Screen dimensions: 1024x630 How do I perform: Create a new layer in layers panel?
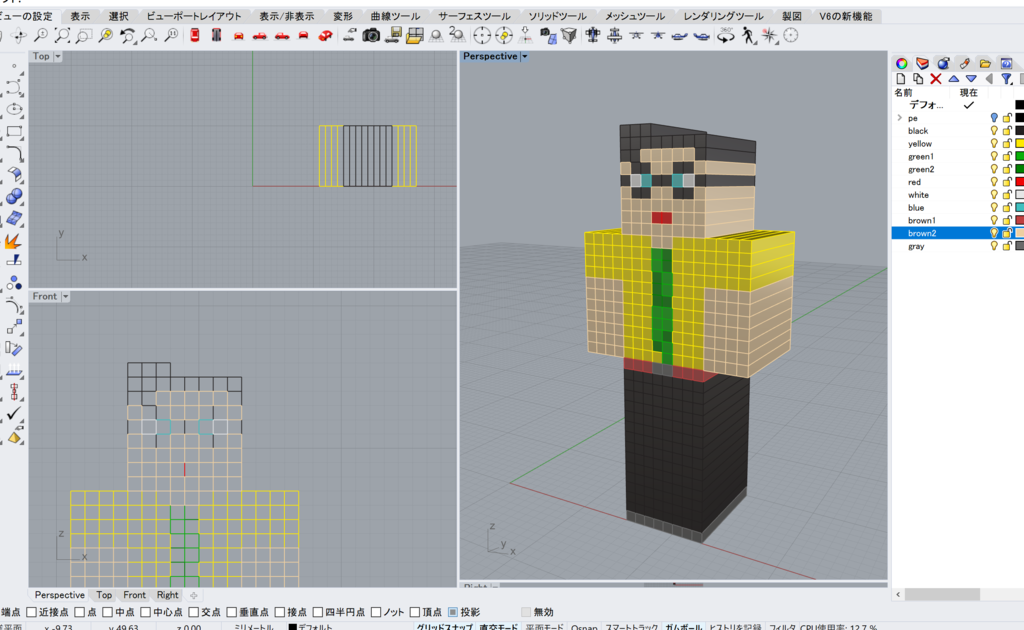[901, 79]
